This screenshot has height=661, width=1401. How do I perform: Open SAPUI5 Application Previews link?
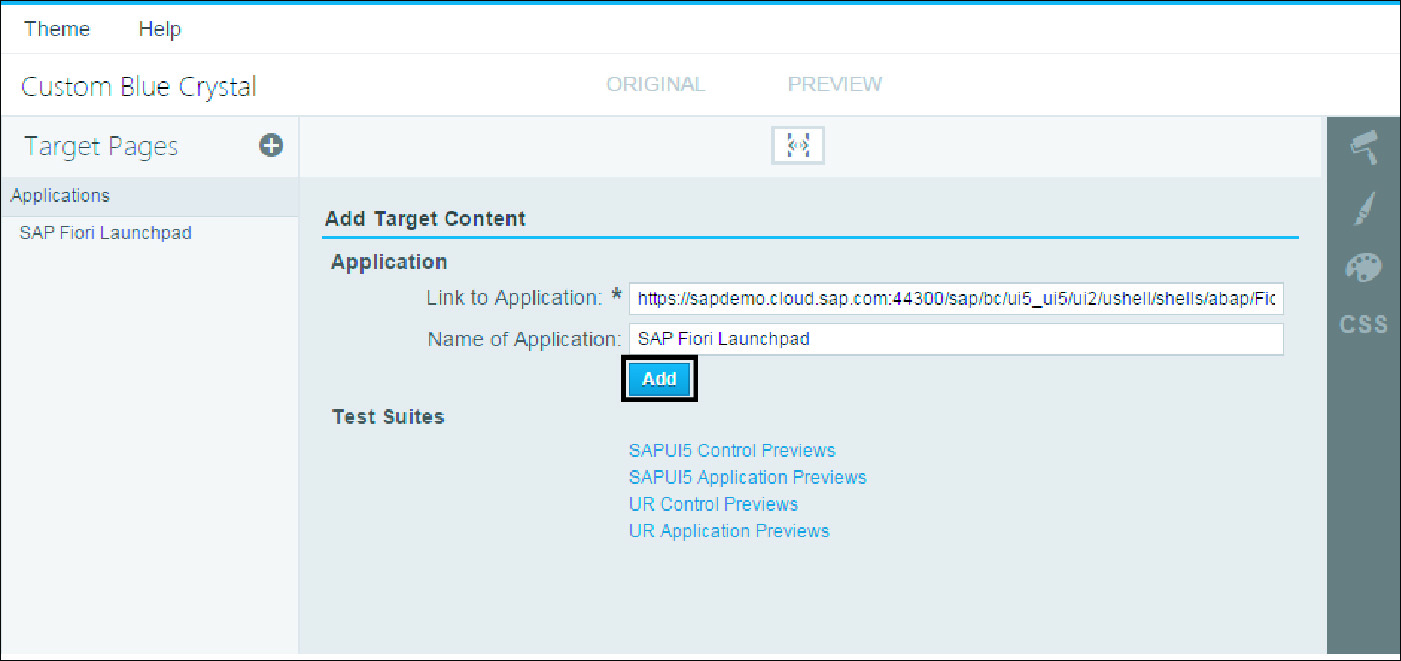[747, 477]
